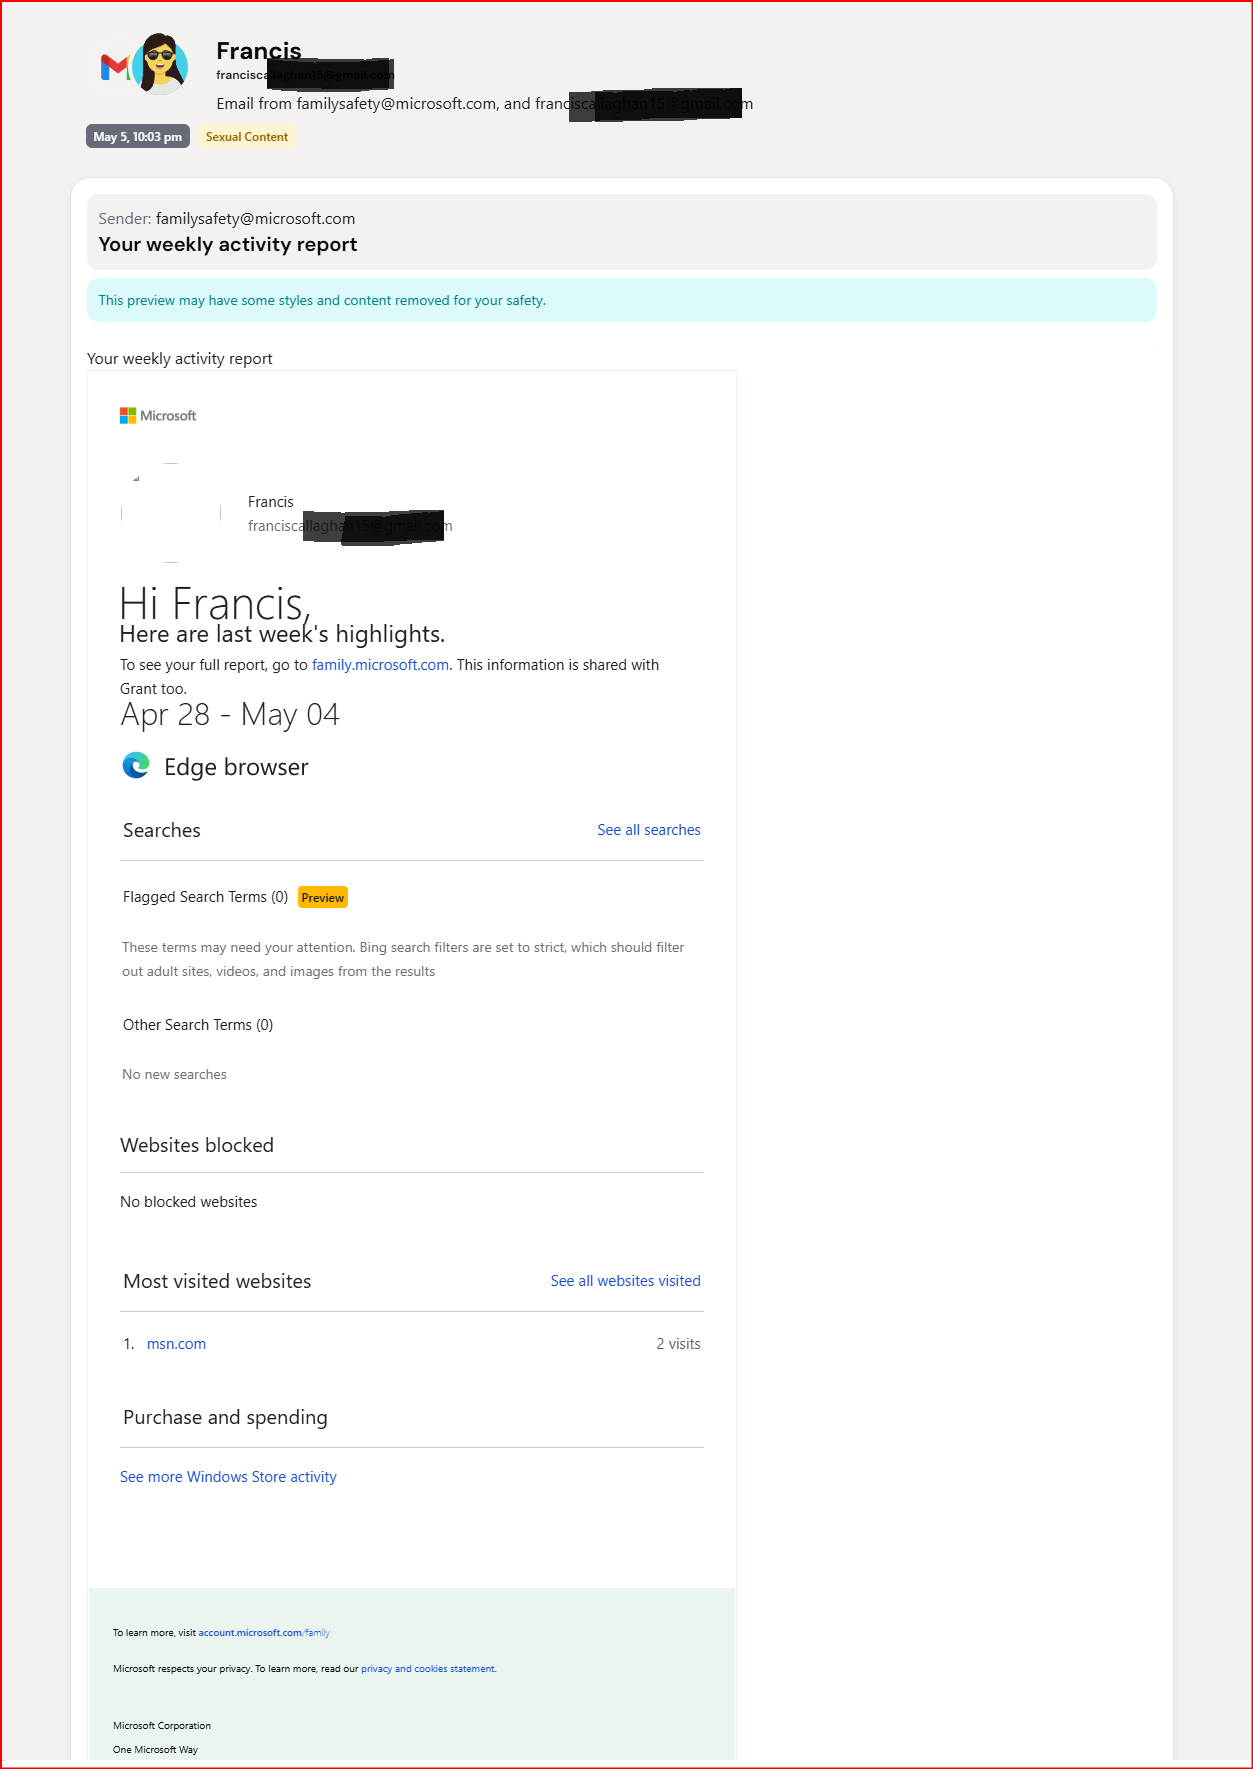The width and height of the screenshot is (1253, 1769).
Task: Click the 'Microsoft Corporation' footer text
Action: [x=162, y=1726]
